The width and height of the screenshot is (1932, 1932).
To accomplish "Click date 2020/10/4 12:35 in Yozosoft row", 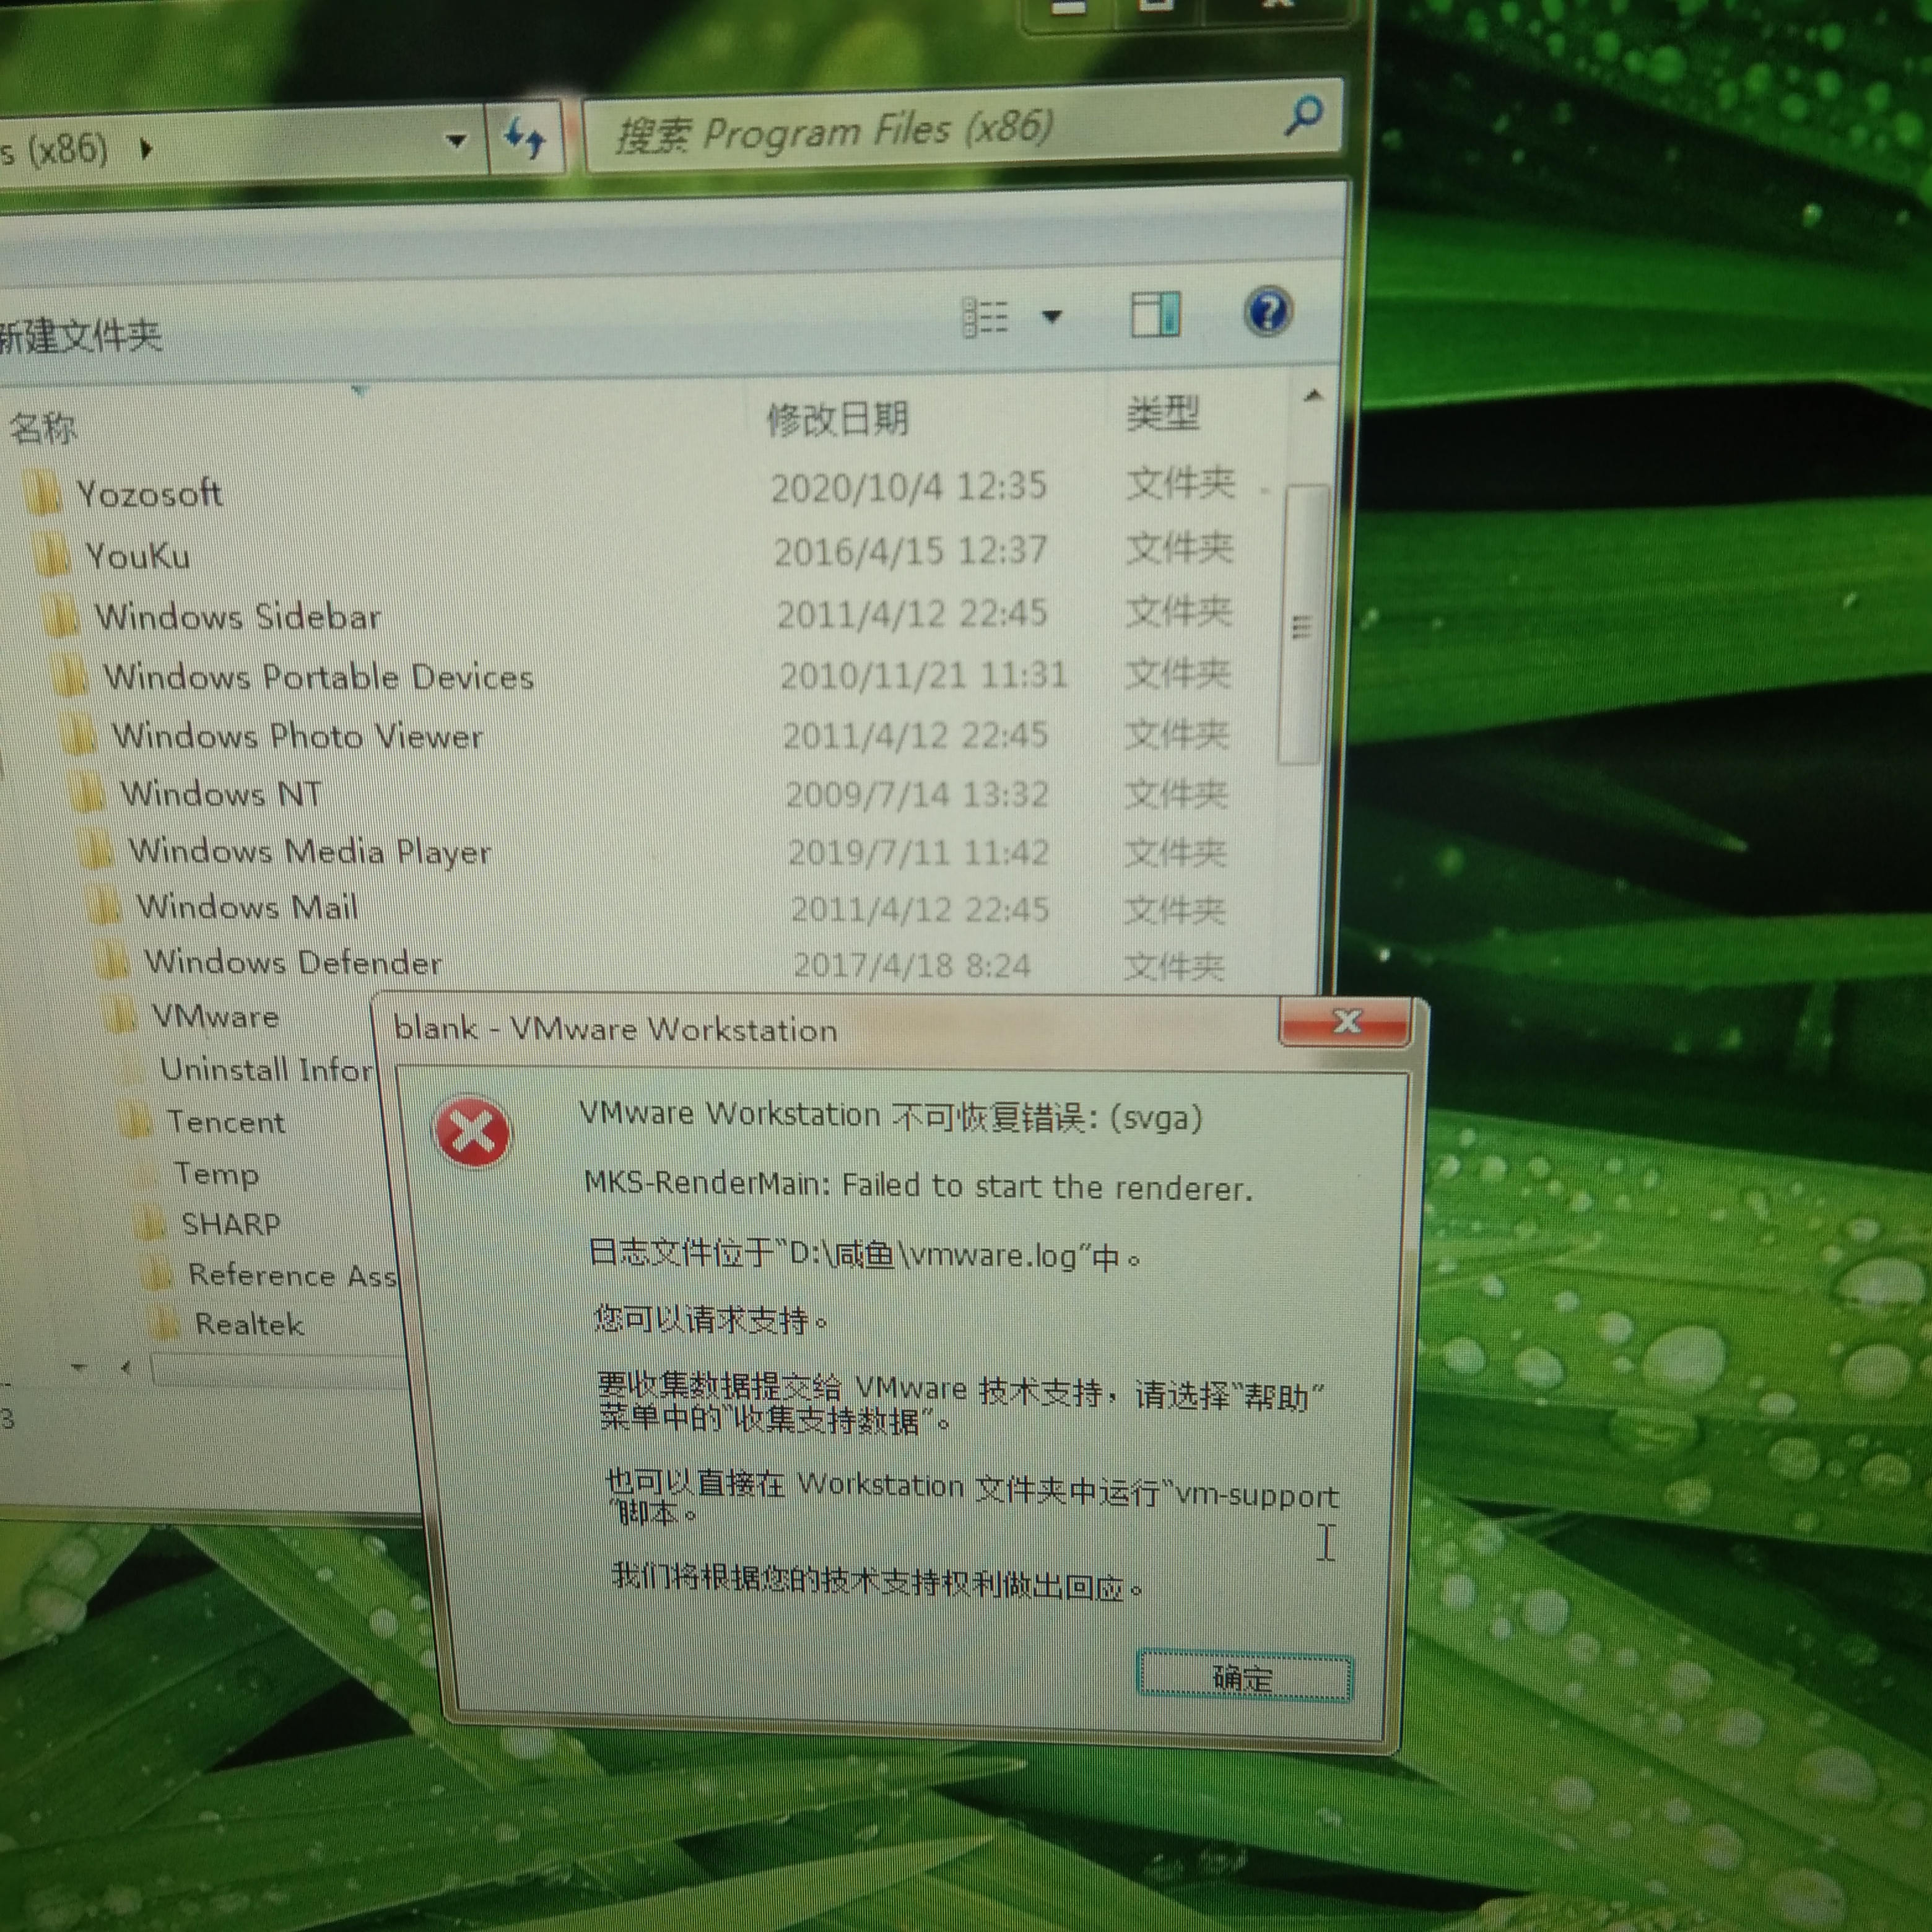I will click(908, 487).
